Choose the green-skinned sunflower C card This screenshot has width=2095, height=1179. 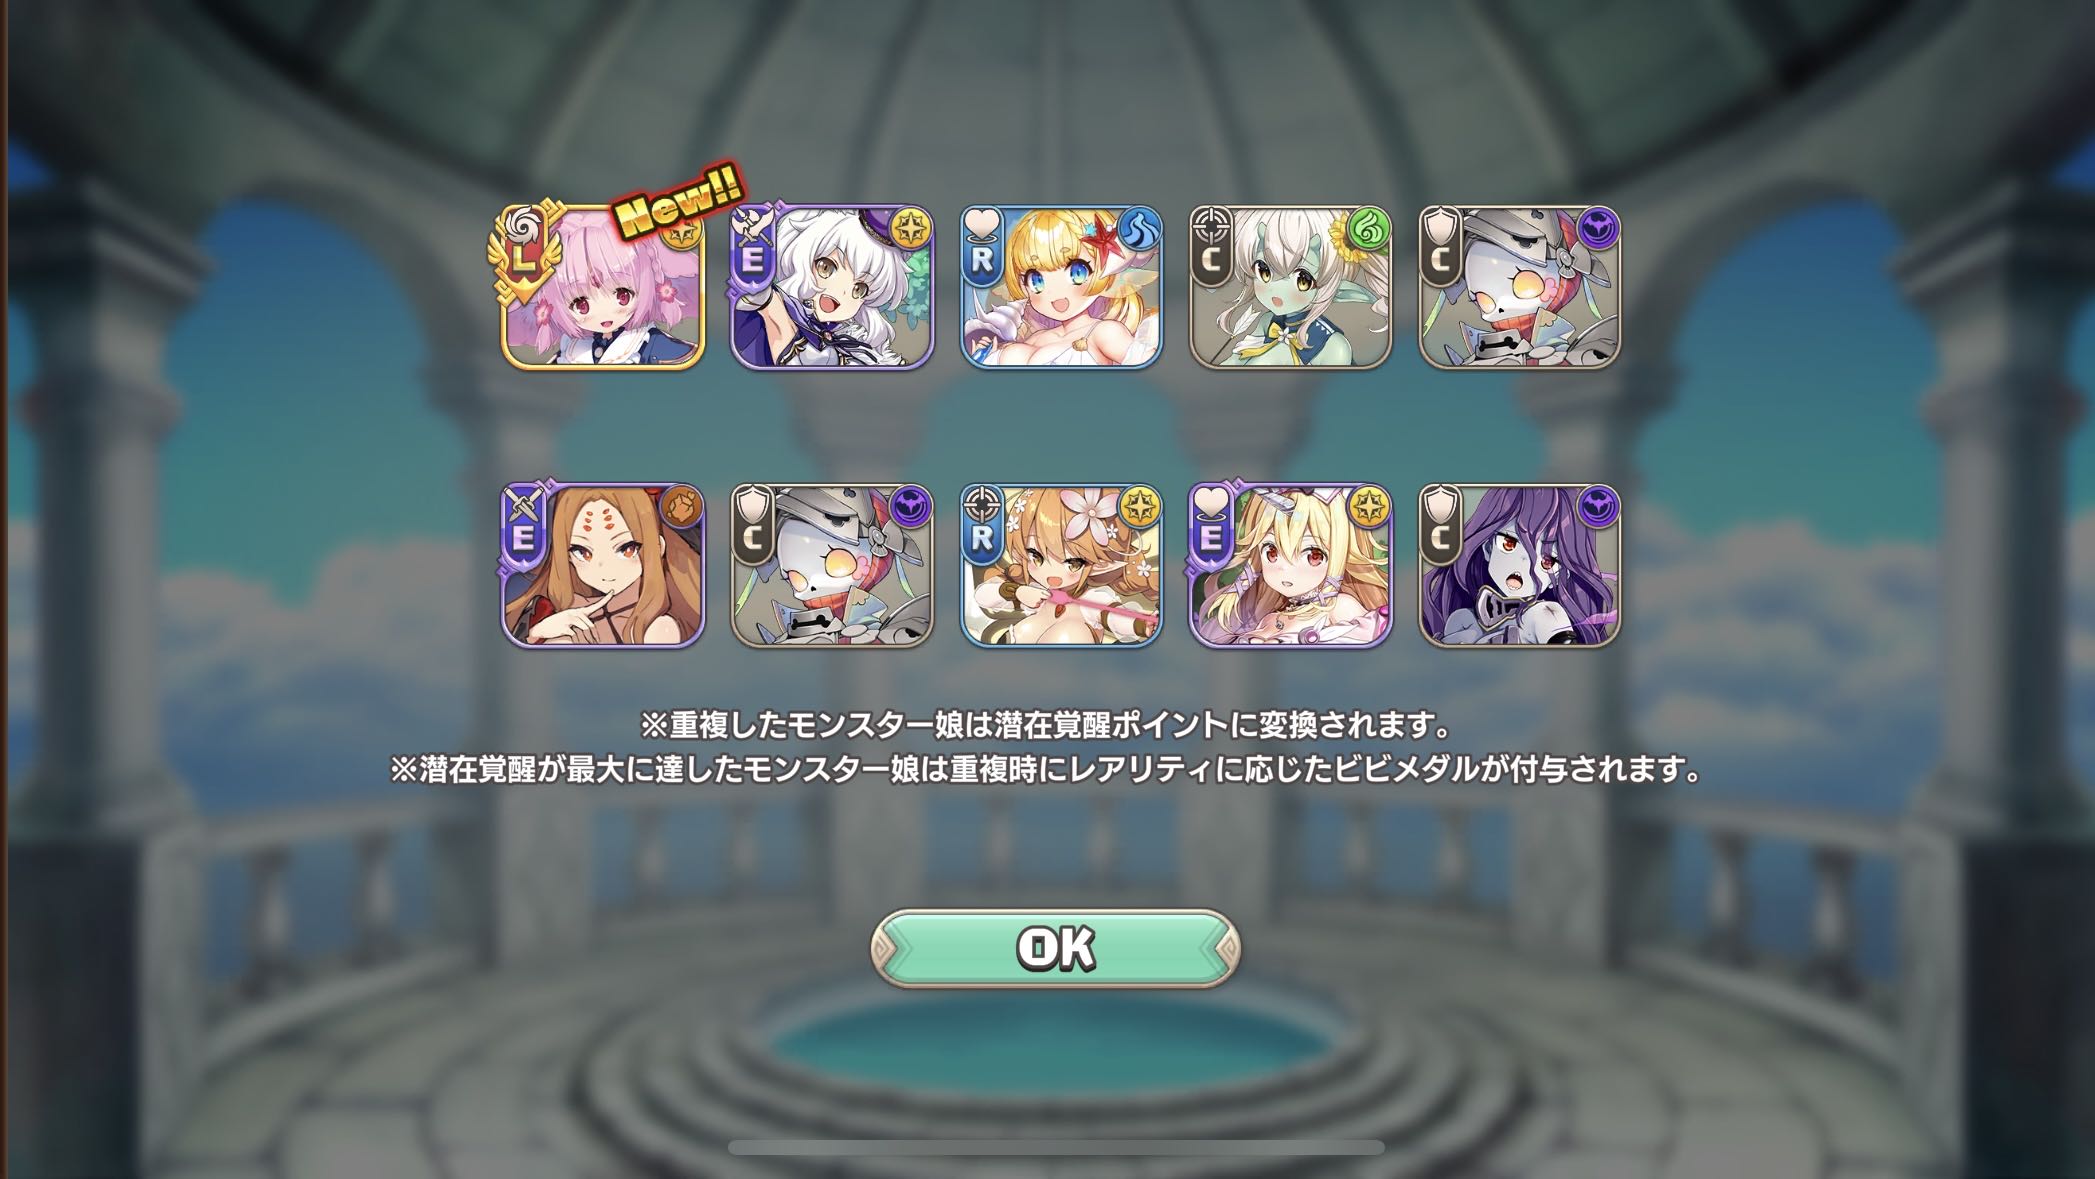[x=1290, y=287]
